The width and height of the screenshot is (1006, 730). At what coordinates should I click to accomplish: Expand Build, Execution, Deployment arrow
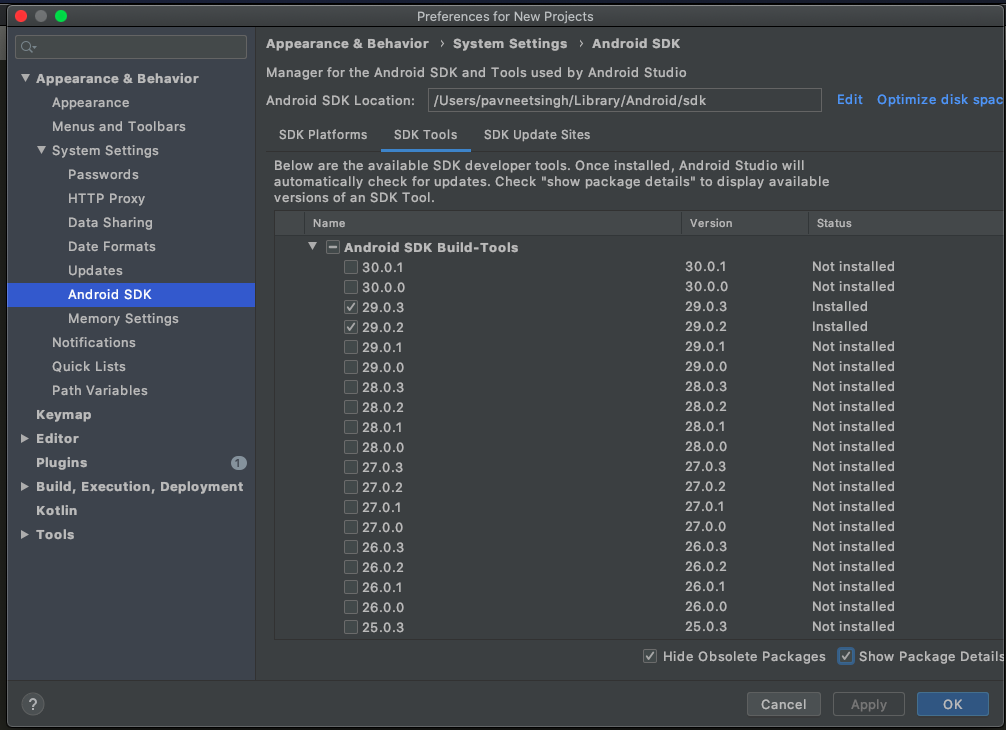point(24,487)
